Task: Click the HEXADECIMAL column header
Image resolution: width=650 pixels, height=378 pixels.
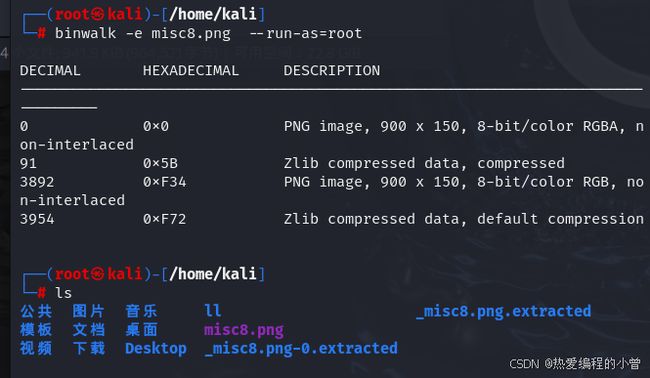Action: point(191,70)
